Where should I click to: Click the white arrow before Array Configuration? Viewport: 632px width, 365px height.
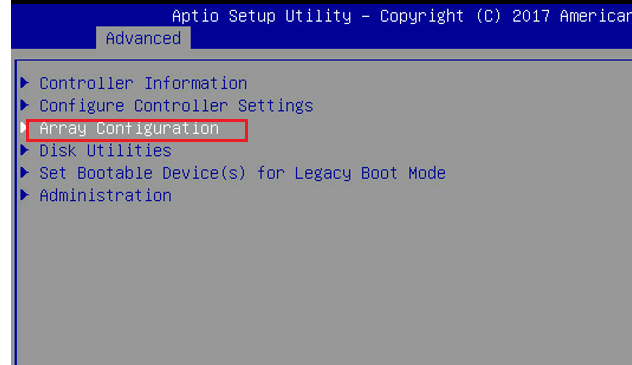pos(23,128)
